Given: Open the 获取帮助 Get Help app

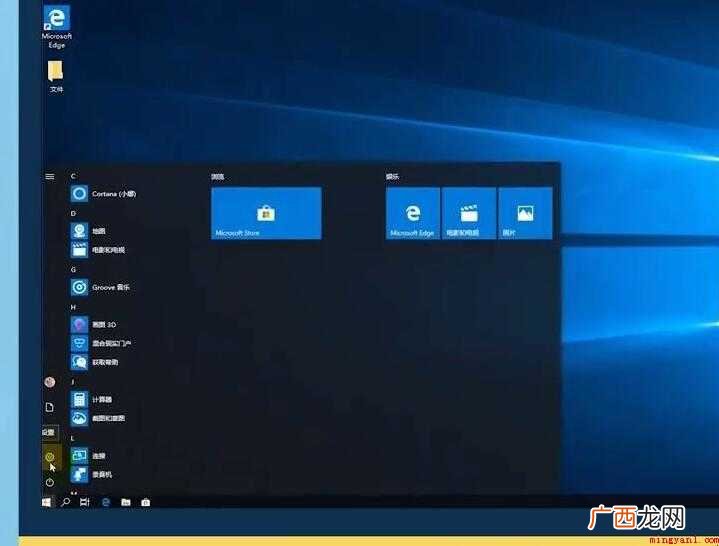Looking at the screenshot, I should coord(94,362).
